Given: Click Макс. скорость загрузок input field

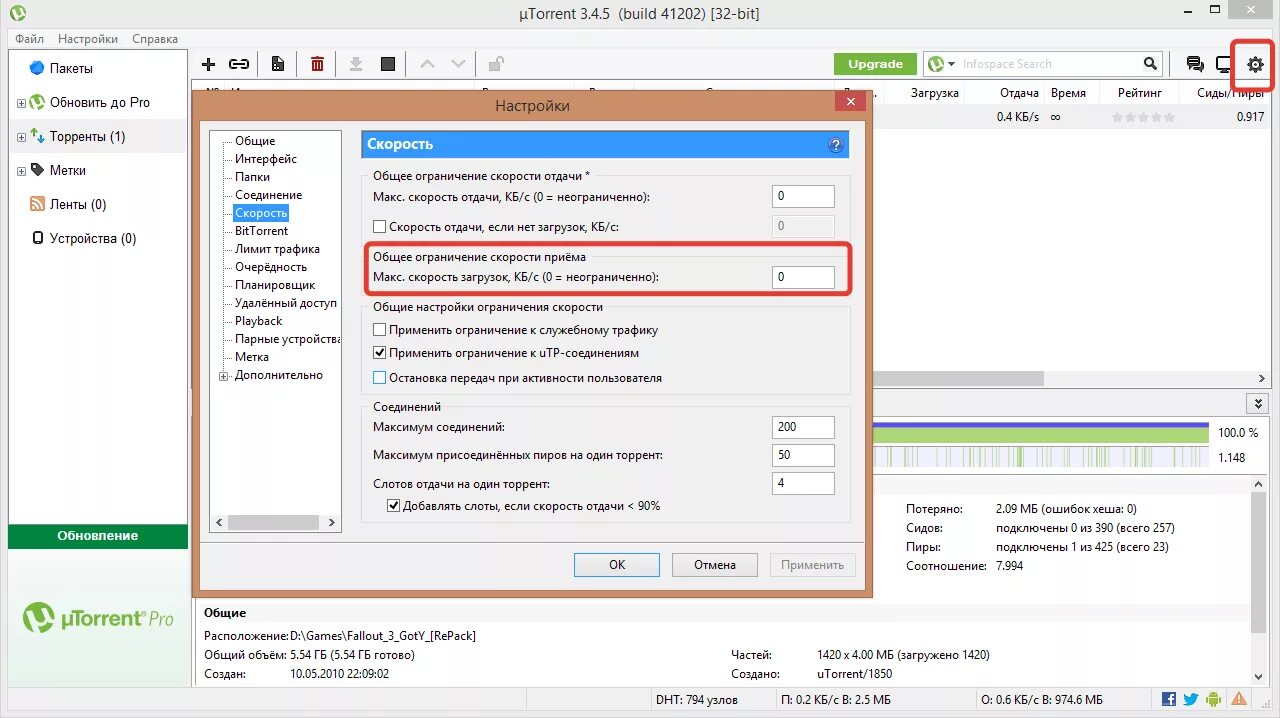Looking at the screenshot, I should 803,277.
